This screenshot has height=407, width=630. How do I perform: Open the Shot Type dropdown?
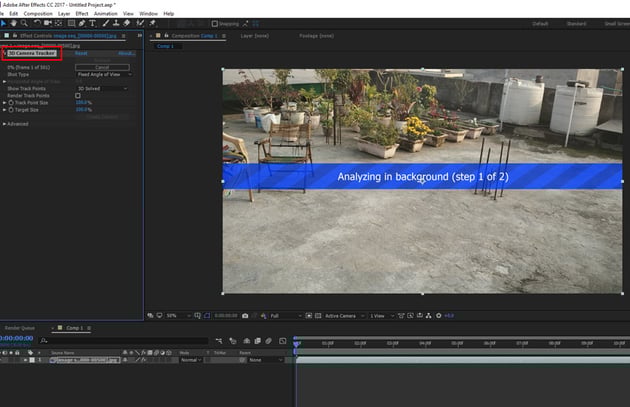point(104,74)
